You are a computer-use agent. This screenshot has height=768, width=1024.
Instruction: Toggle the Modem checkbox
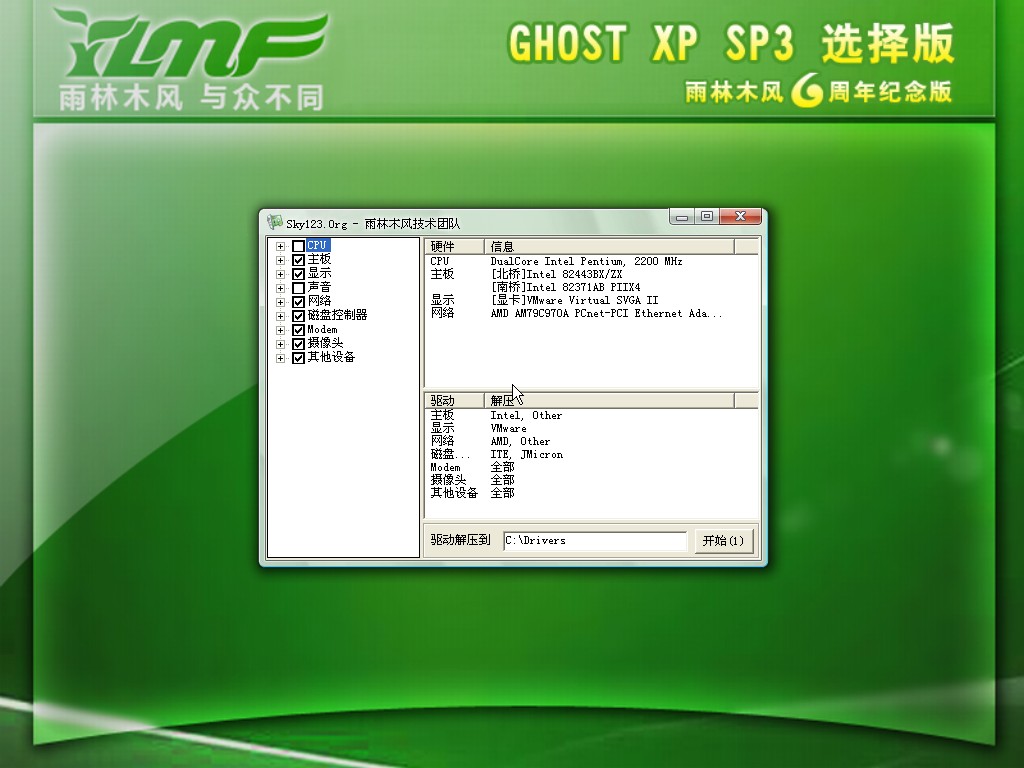click(x=298, y=330)
